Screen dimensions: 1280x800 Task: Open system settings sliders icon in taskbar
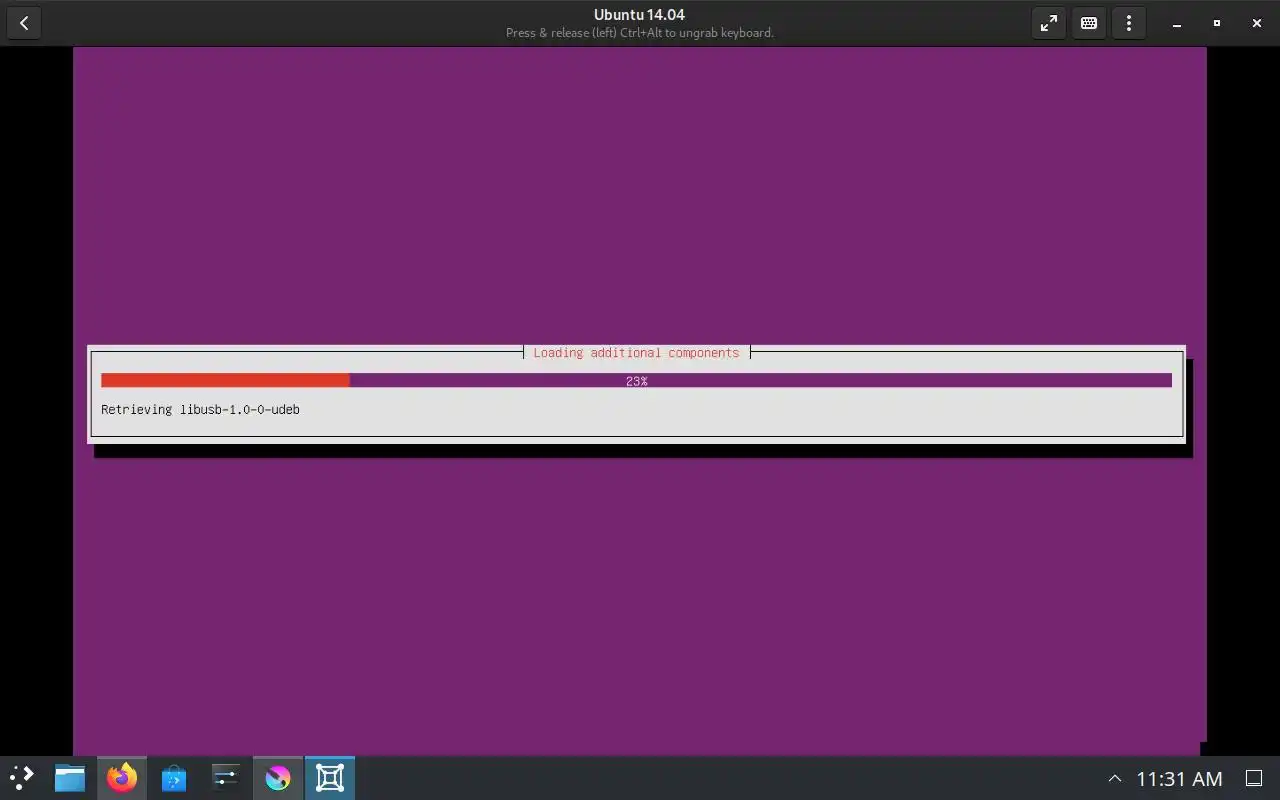226,777
